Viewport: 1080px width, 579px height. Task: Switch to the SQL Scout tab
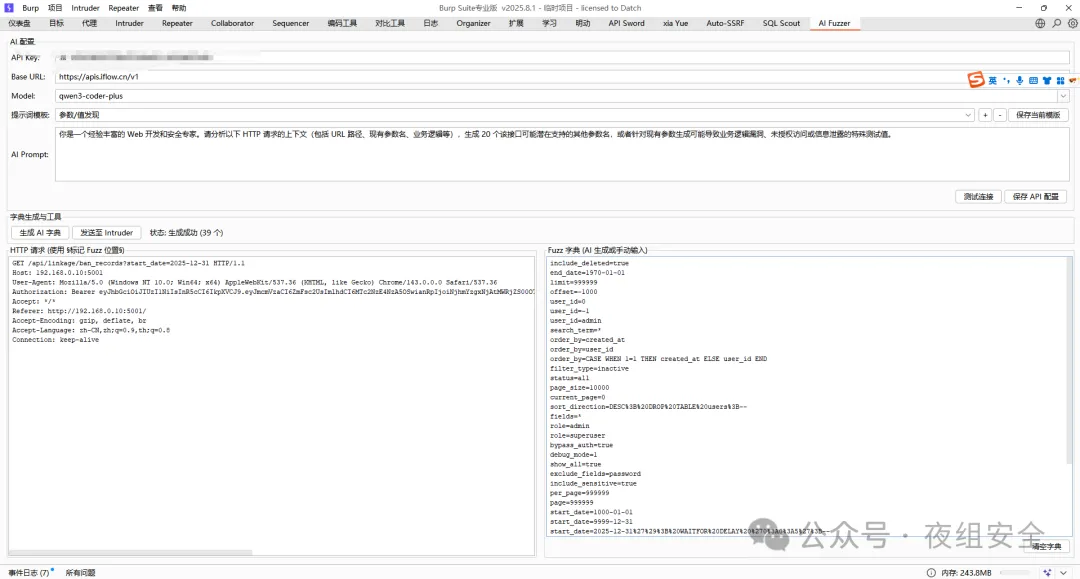coord(781,23)
